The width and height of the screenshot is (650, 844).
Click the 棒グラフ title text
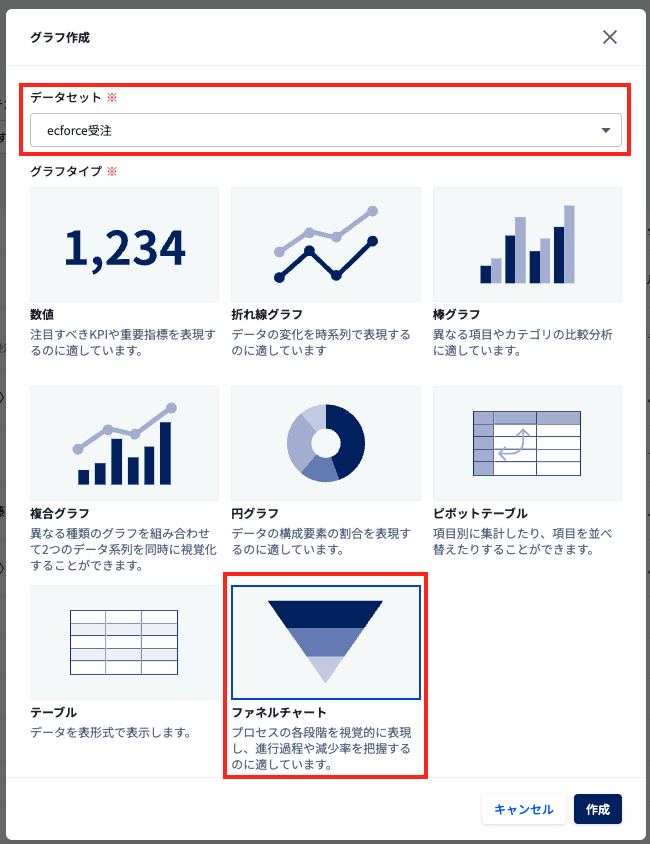pyautogui.click(x=456, y=314)
